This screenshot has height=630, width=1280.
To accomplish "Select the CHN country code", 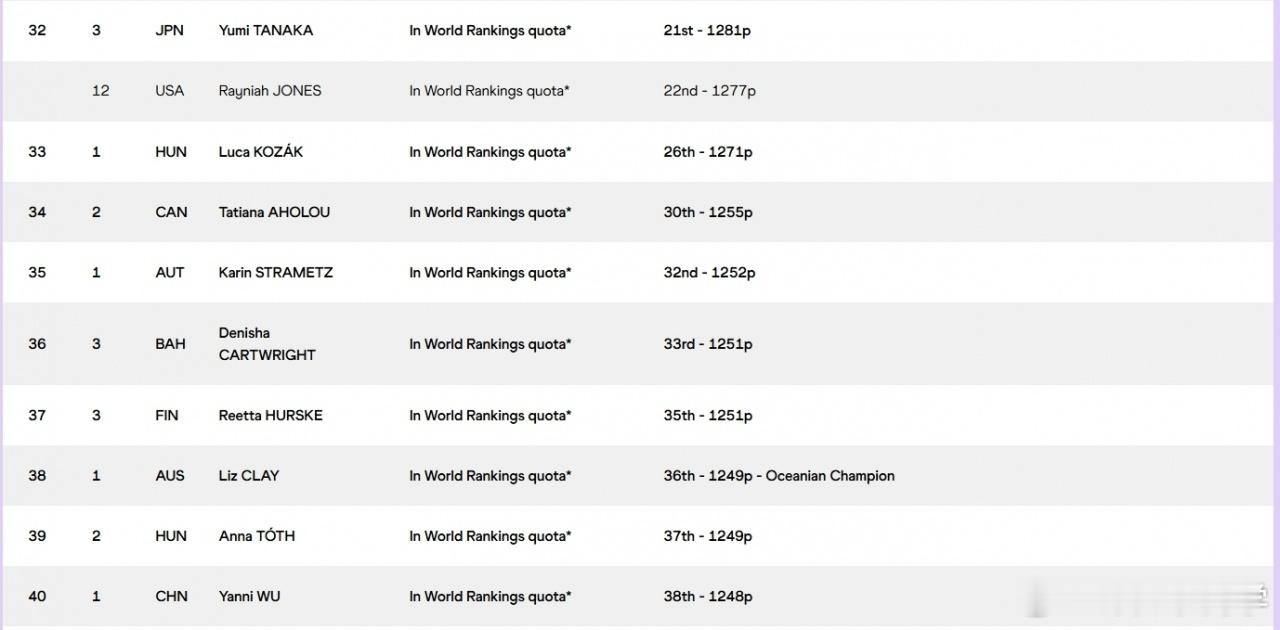I will (x=171, y=596).
